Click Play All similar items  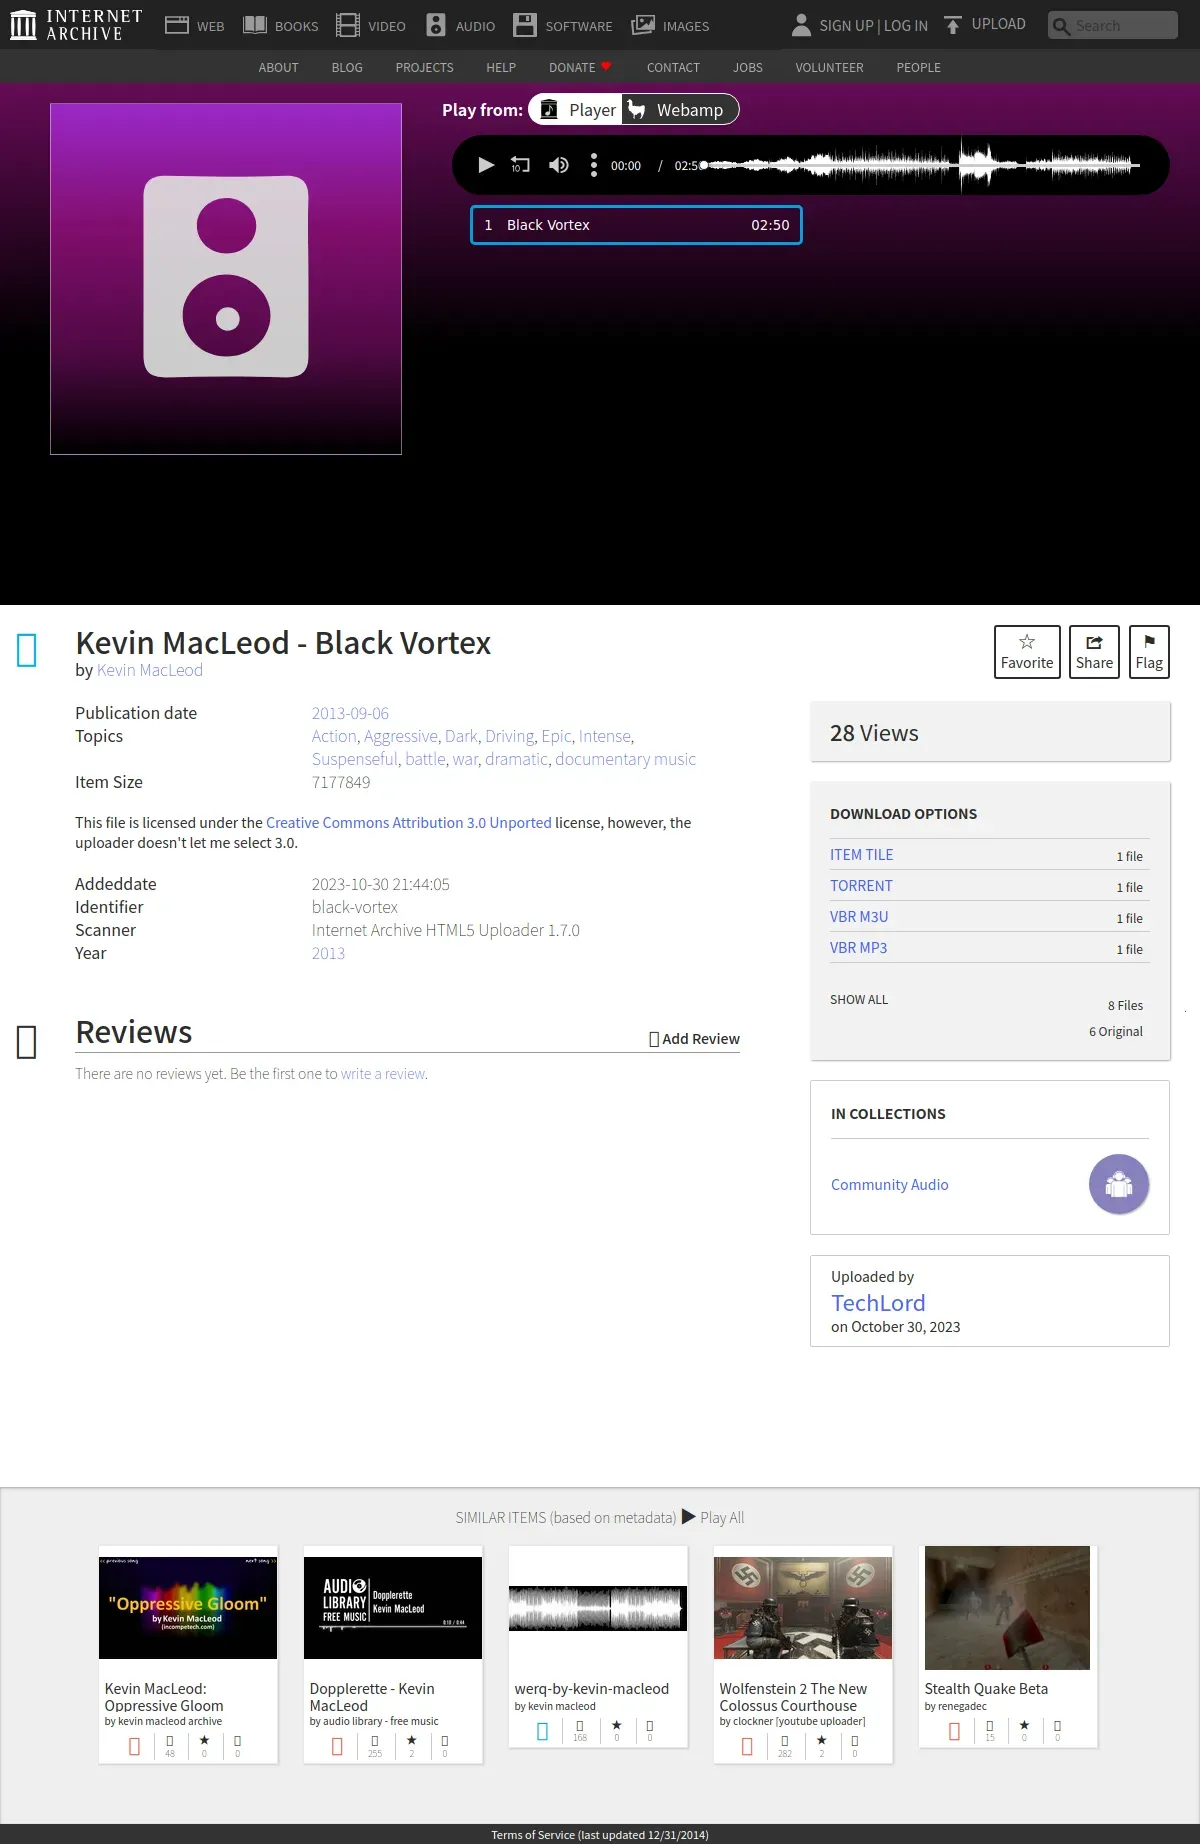pos(713,1517)
